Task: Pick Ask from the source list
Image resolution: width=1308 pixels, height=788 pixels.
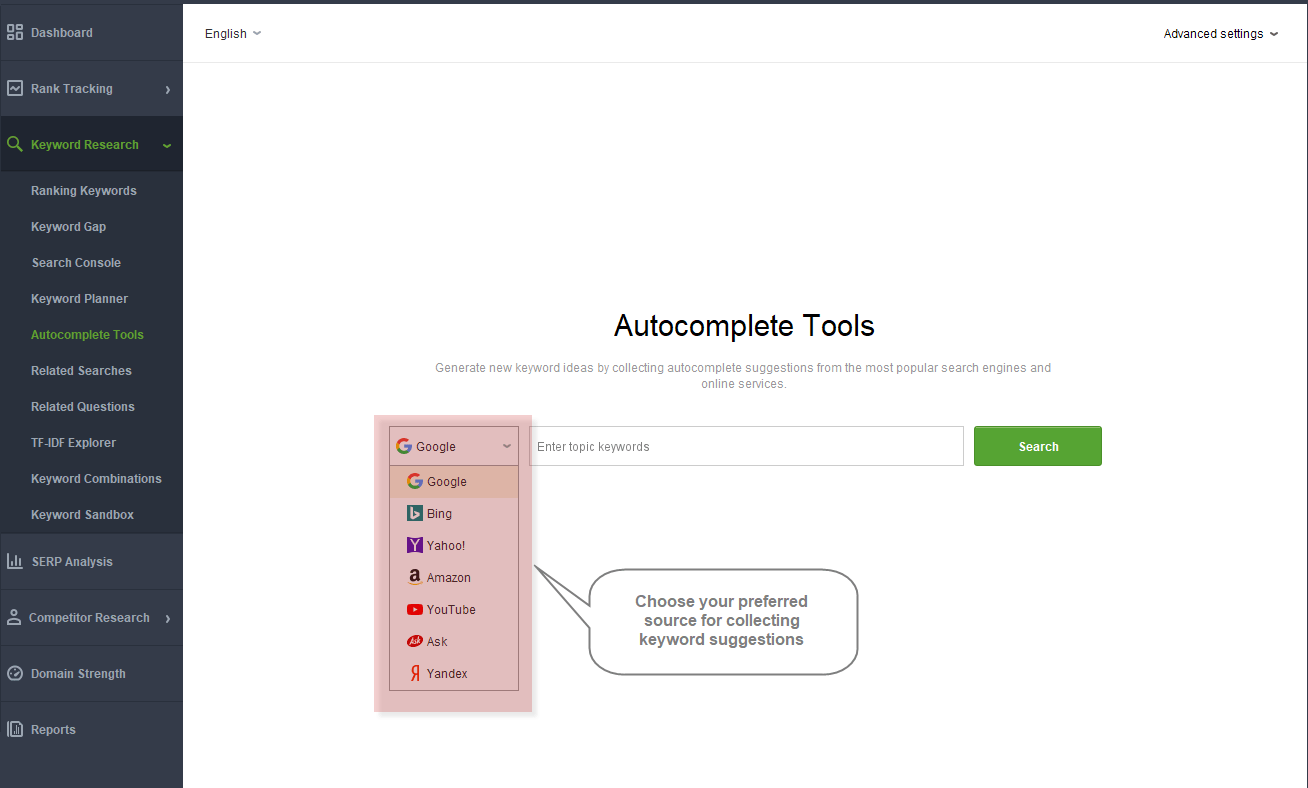Action: pos(454,641)
